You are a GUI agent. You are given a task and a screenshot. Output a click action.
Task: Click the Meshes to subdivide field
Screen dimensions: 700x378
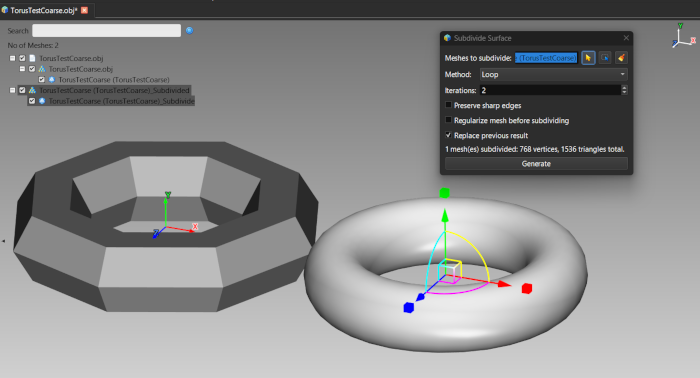(546, 58)
